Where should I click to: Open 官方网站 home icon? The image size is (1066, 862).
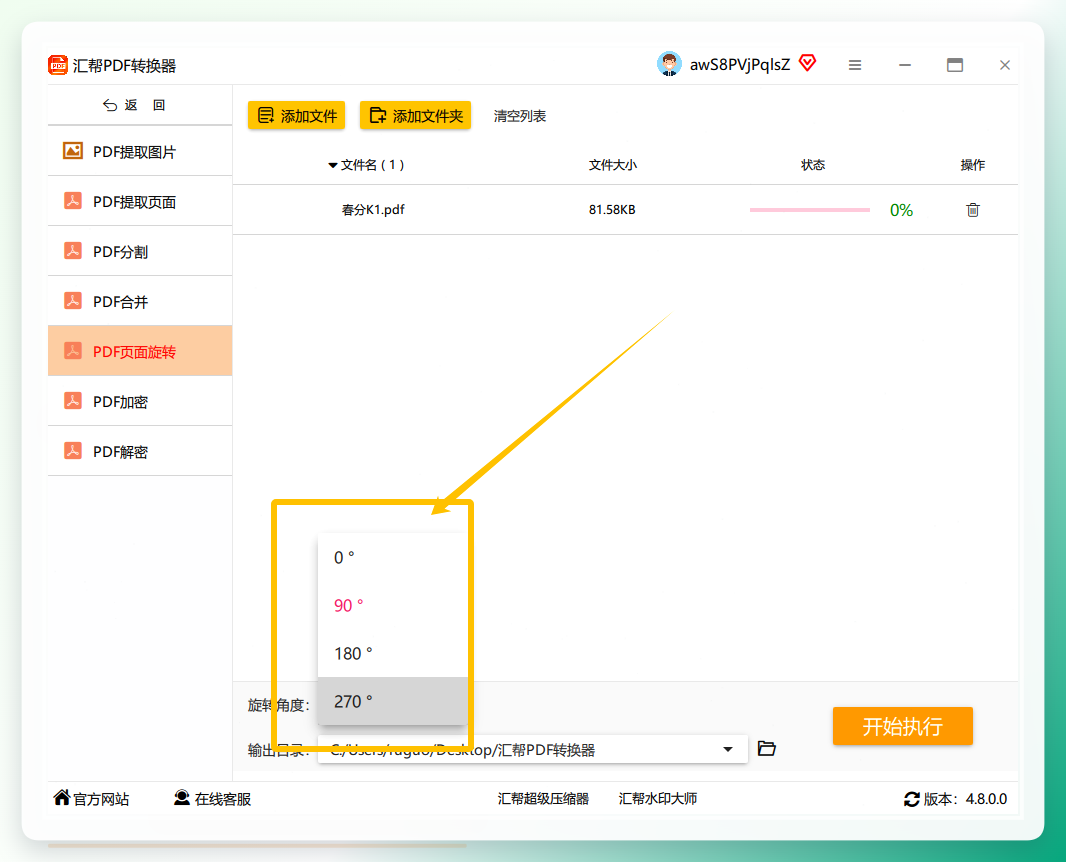[x=62, y=797]
